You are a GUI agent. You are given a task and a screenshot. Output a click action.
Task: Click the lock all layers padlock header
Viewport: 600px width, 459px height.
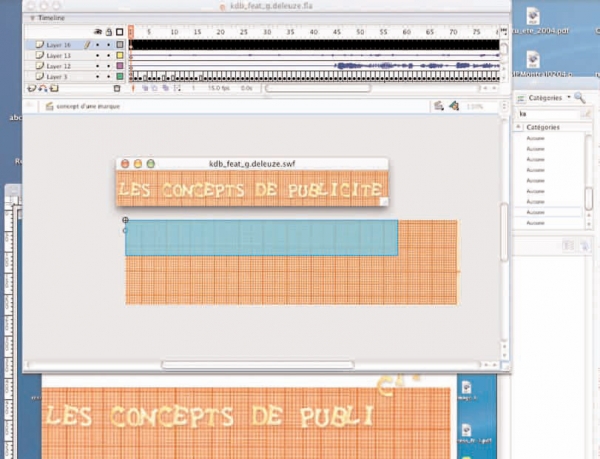tap(109, 32)
